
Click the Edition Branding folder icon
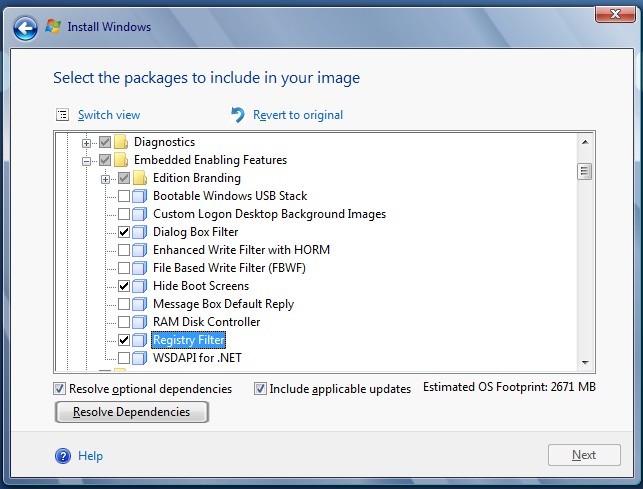[140, 178]
